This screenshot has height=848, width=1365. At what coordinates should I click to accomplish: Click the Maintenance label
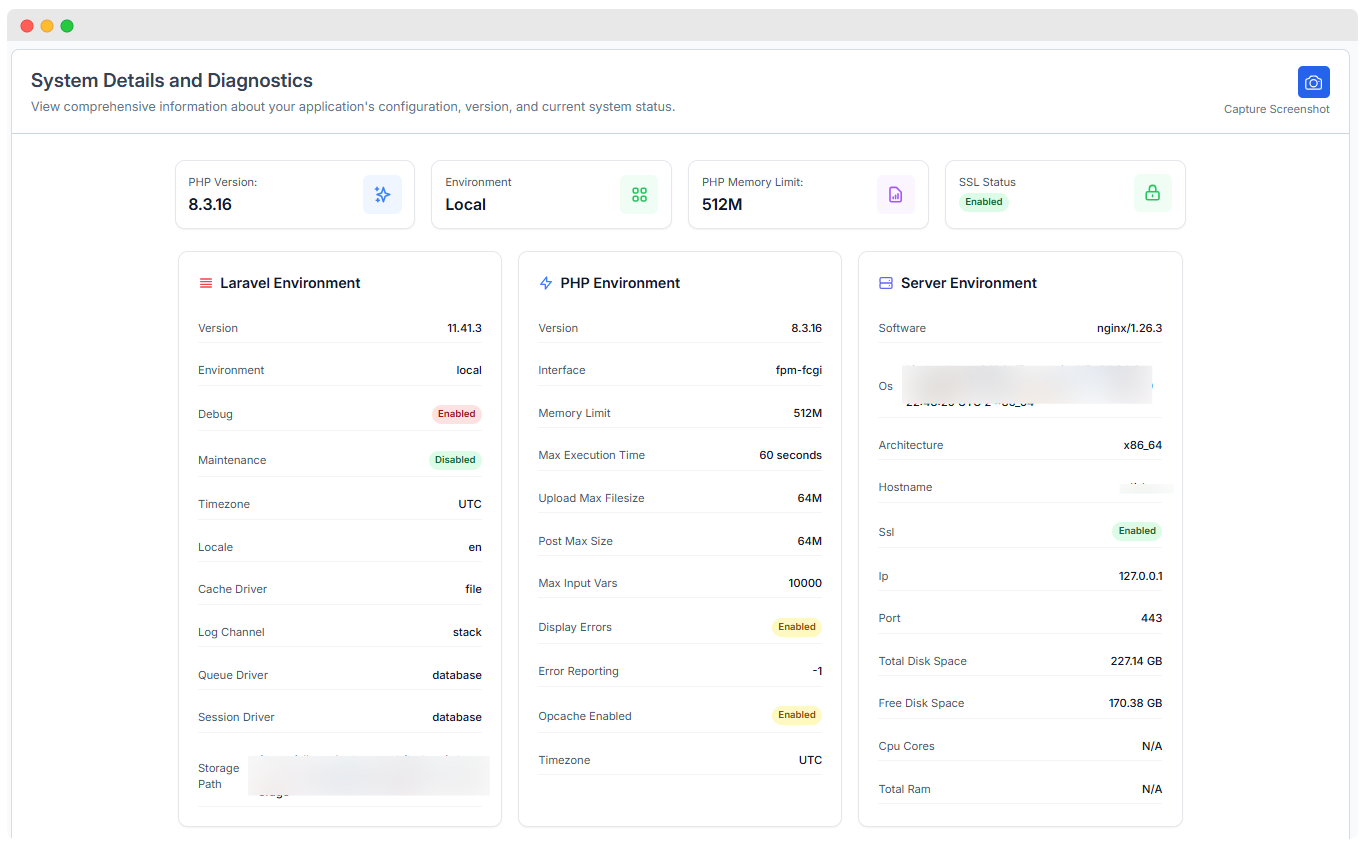click(x=232, y=460)
